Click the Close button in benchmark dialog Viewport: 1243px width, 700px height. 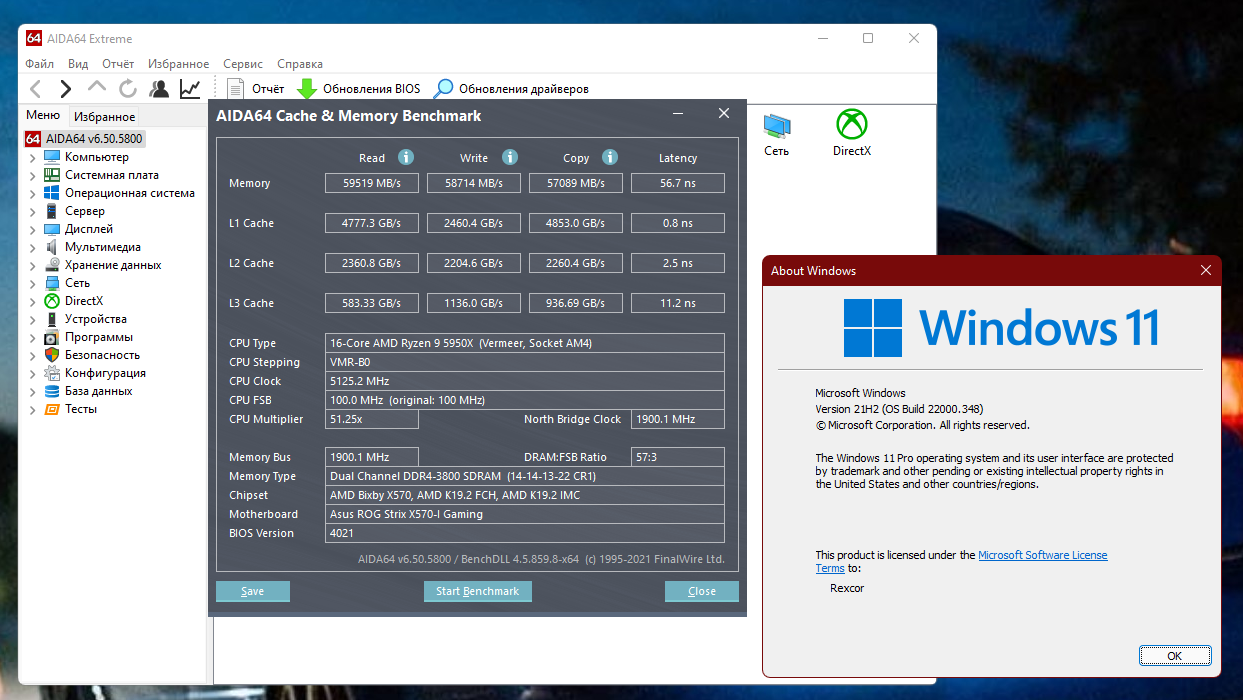coord(702,591)
